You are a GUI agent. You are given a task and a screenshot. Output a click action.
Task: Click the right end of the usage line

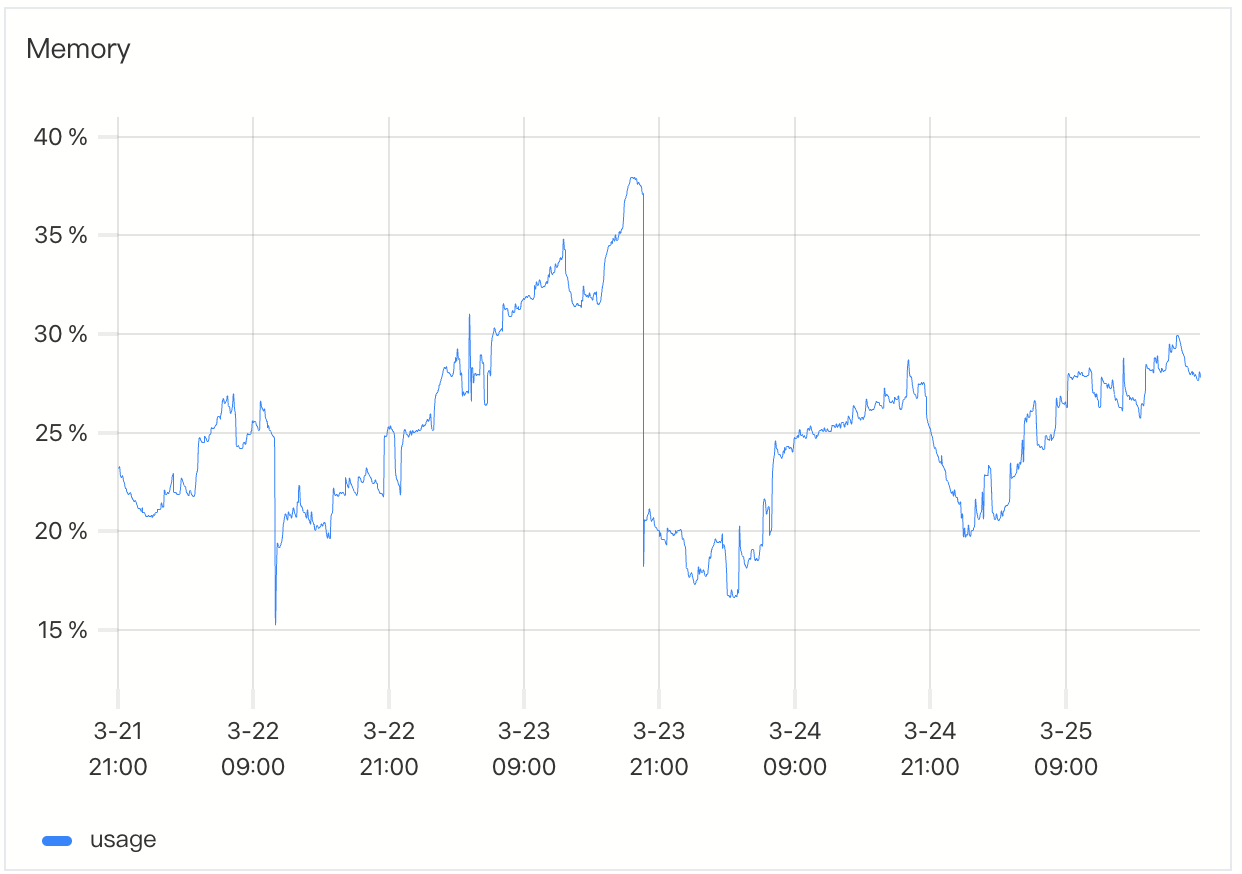pos(1199,375)
